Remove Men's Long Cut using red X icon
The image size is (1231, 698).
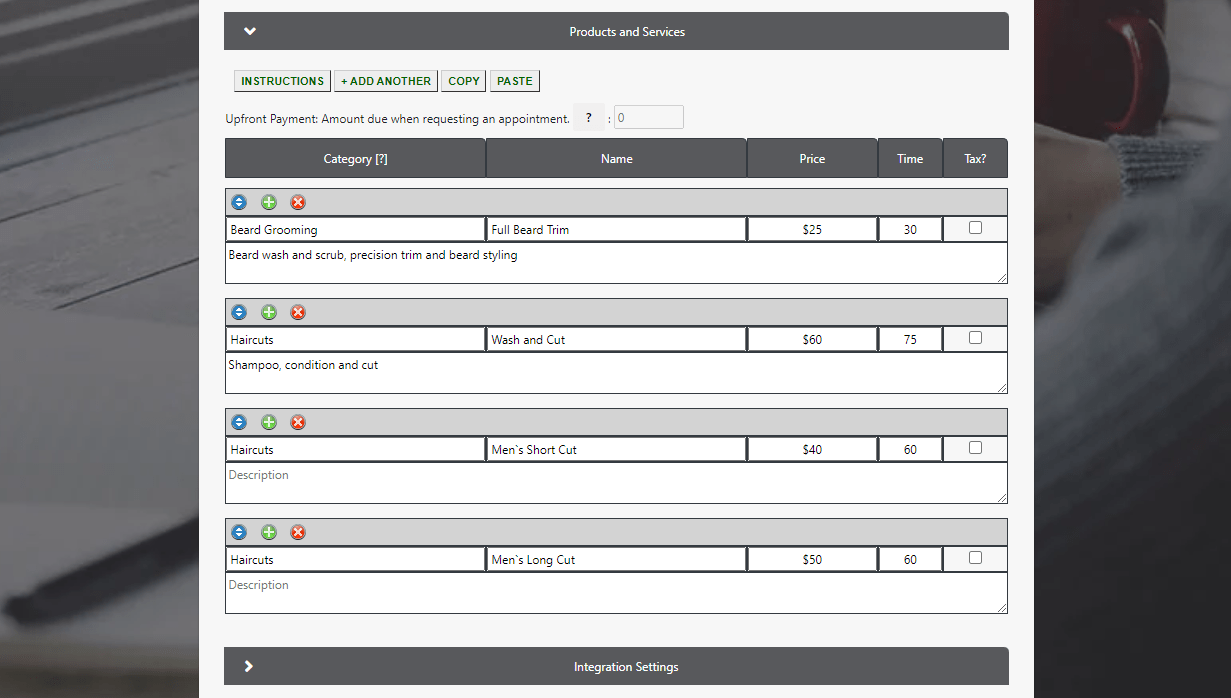pos(298,532)
